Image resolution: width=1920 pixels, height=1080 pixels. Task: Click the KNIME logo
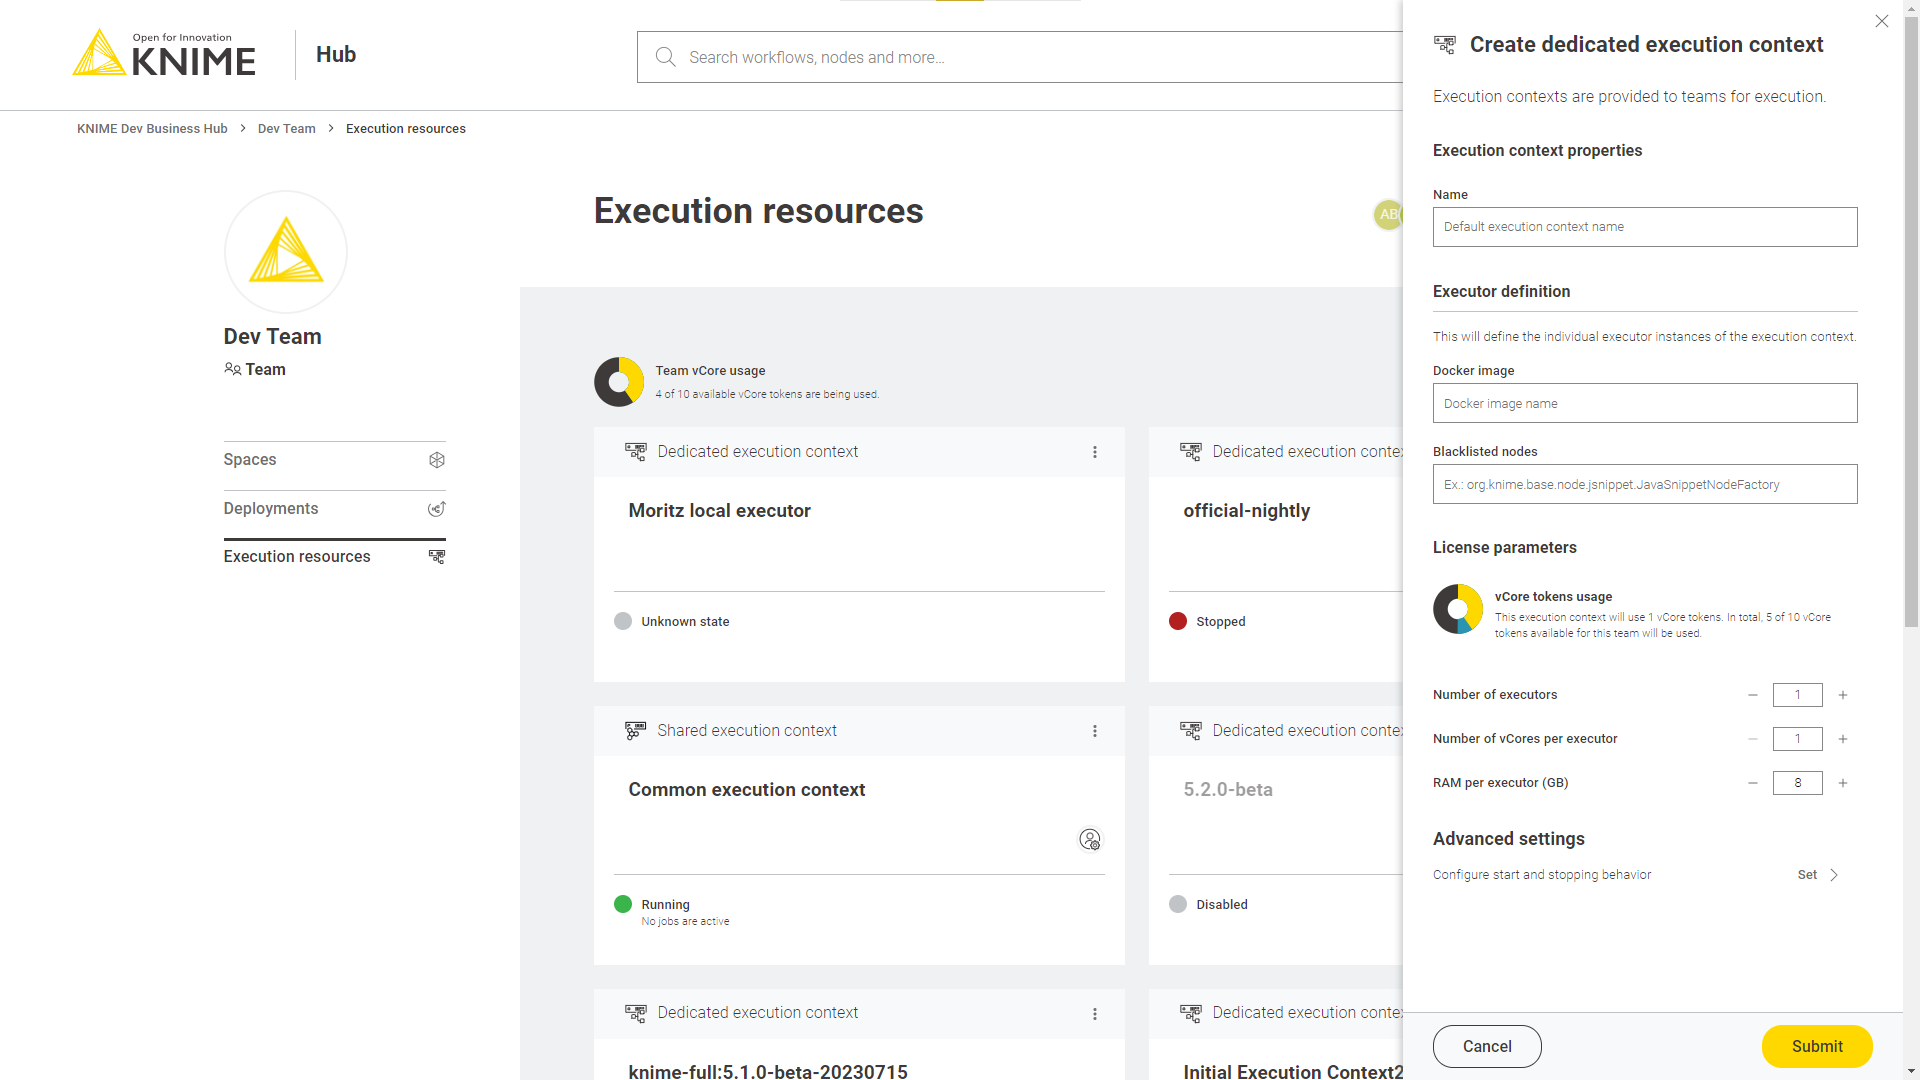(x=164, y=53)
